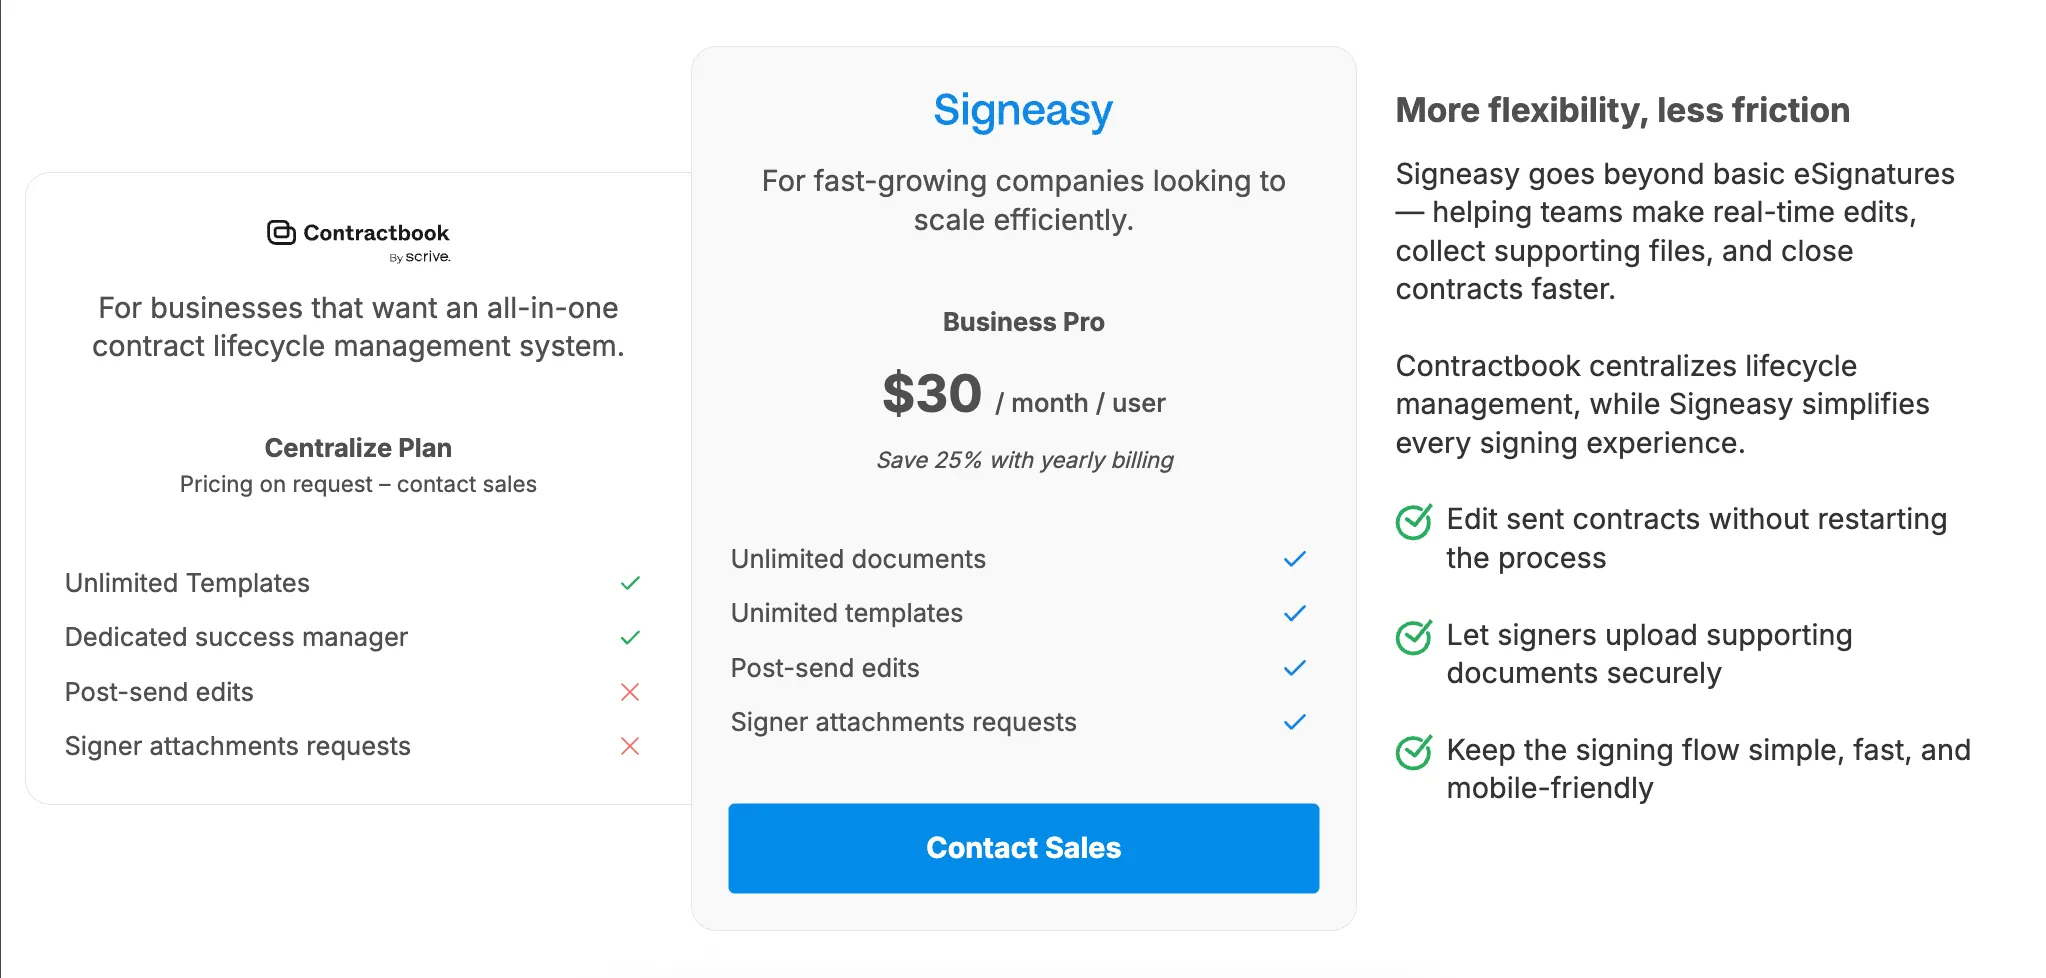Select the Centralize Plan heading
Viewport: 2046px width, 978px height.
coord(358,448)
